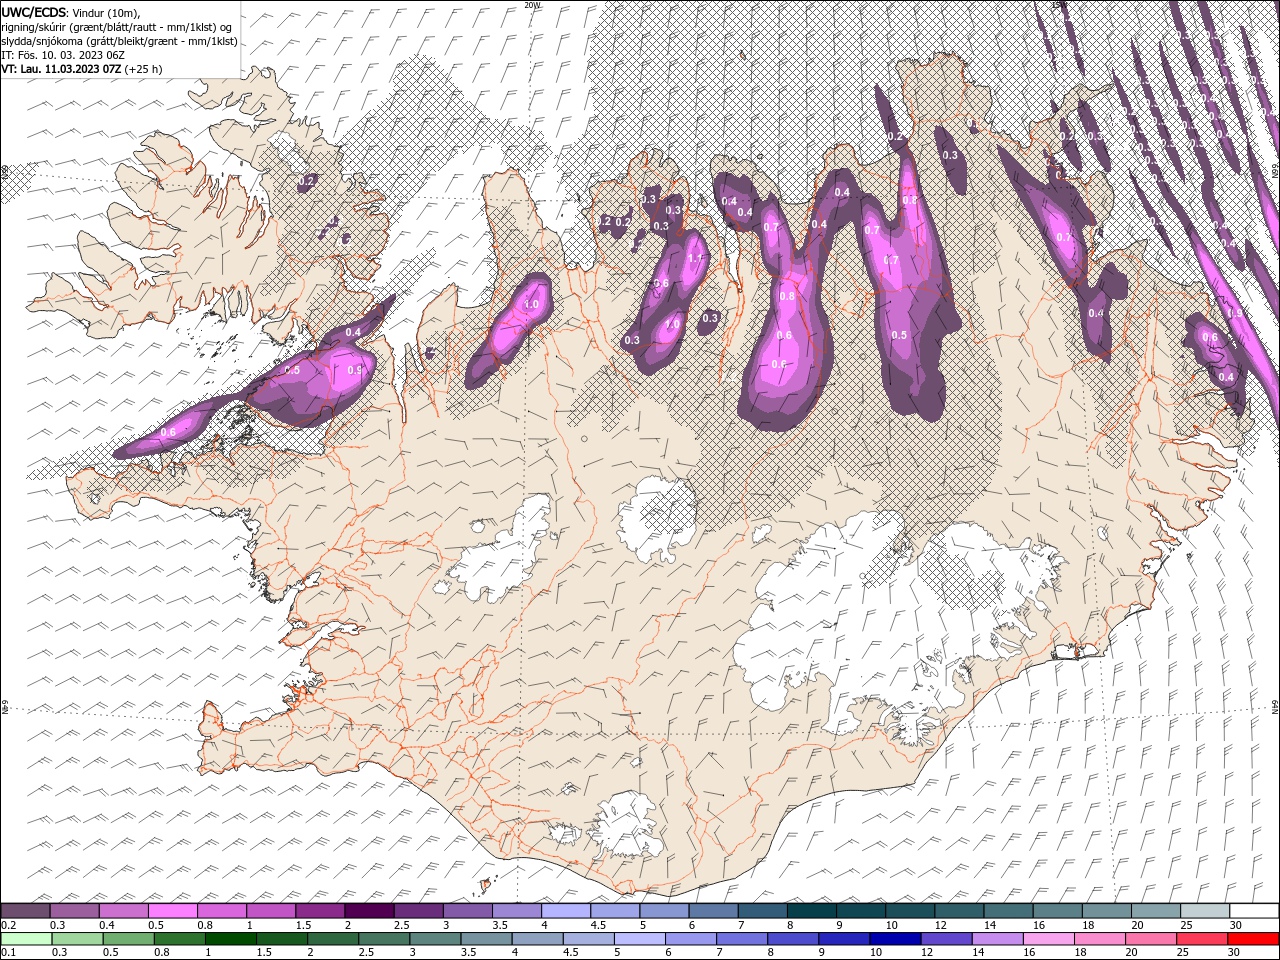Pick the darkest green 1 swatch in the bottom legend row
This screenshot has width=1280, height=960.
click(231, 939)
